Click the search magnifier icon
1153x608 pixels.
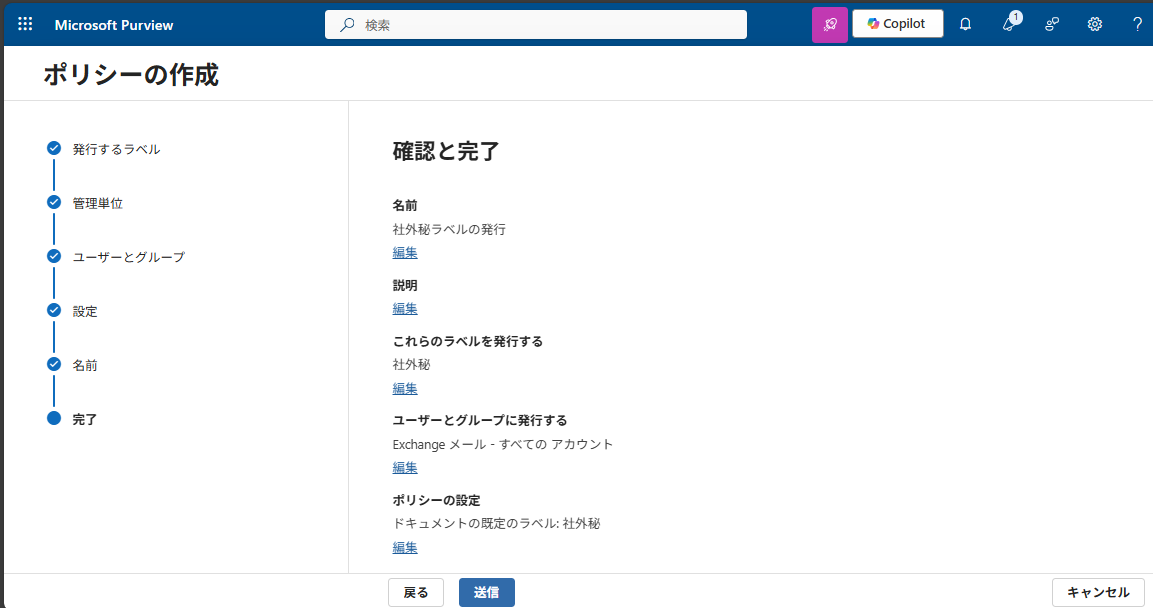(346, 23)
